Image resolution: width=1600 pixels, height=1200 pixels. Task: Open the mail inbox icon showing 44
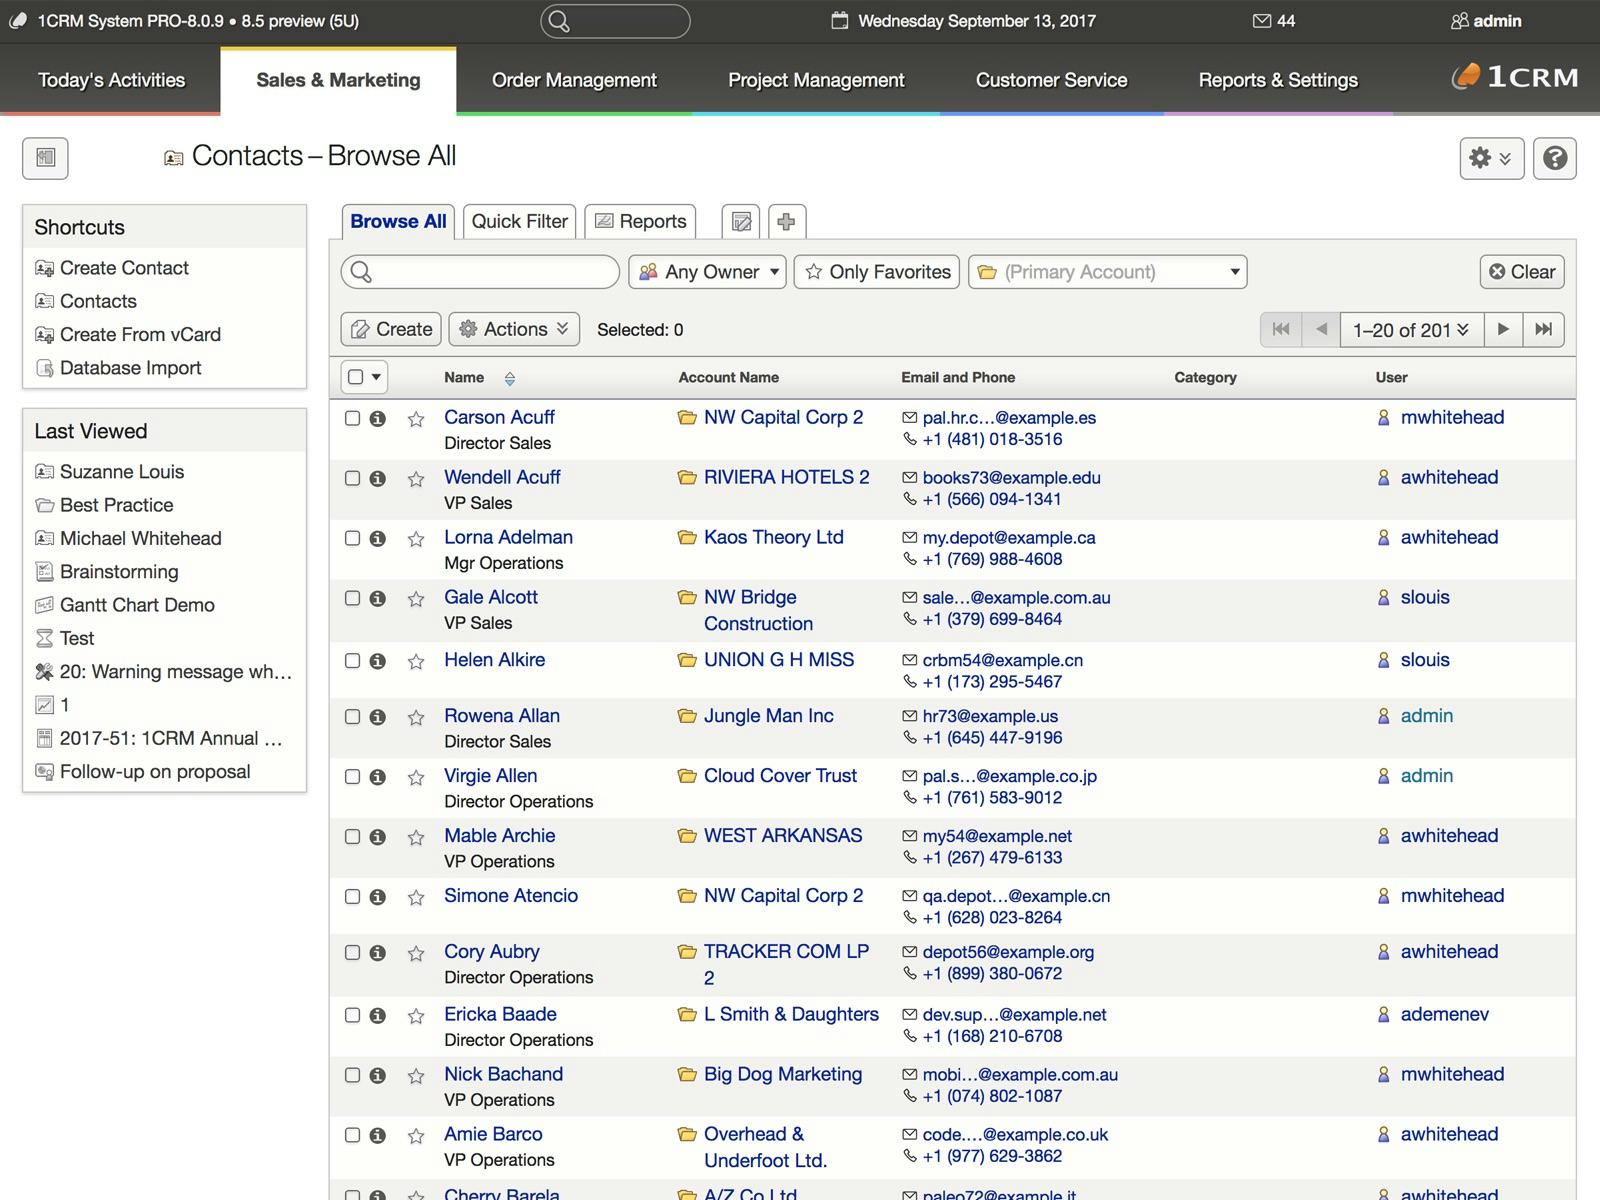(x=1262, y=21)
